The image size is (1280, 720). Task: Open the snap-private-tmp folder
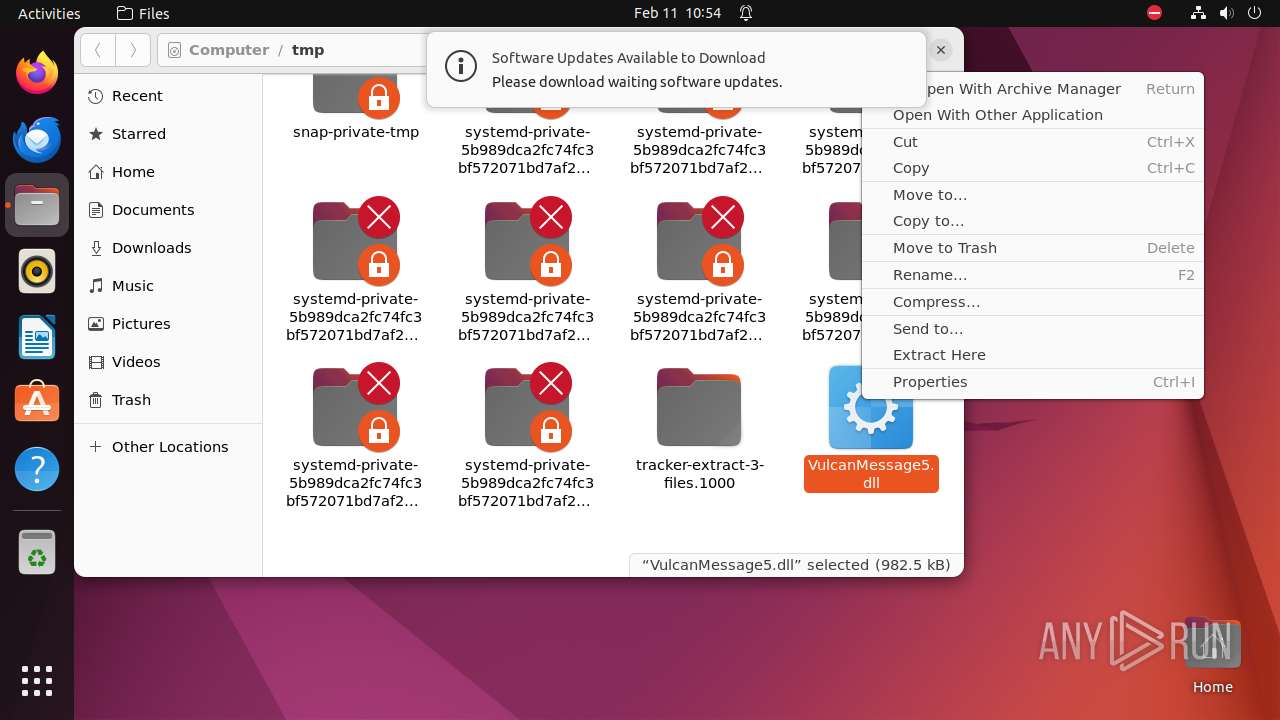pos(355,95)
